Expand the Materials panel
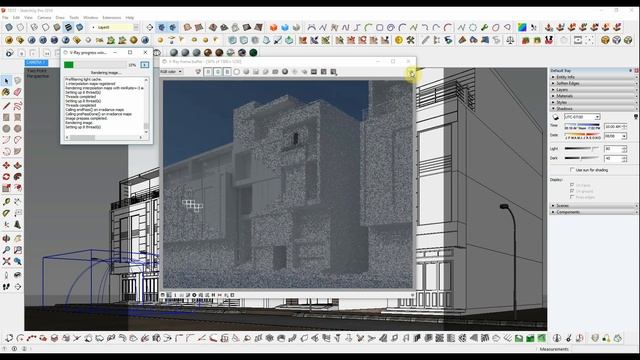 coord(593,96)
